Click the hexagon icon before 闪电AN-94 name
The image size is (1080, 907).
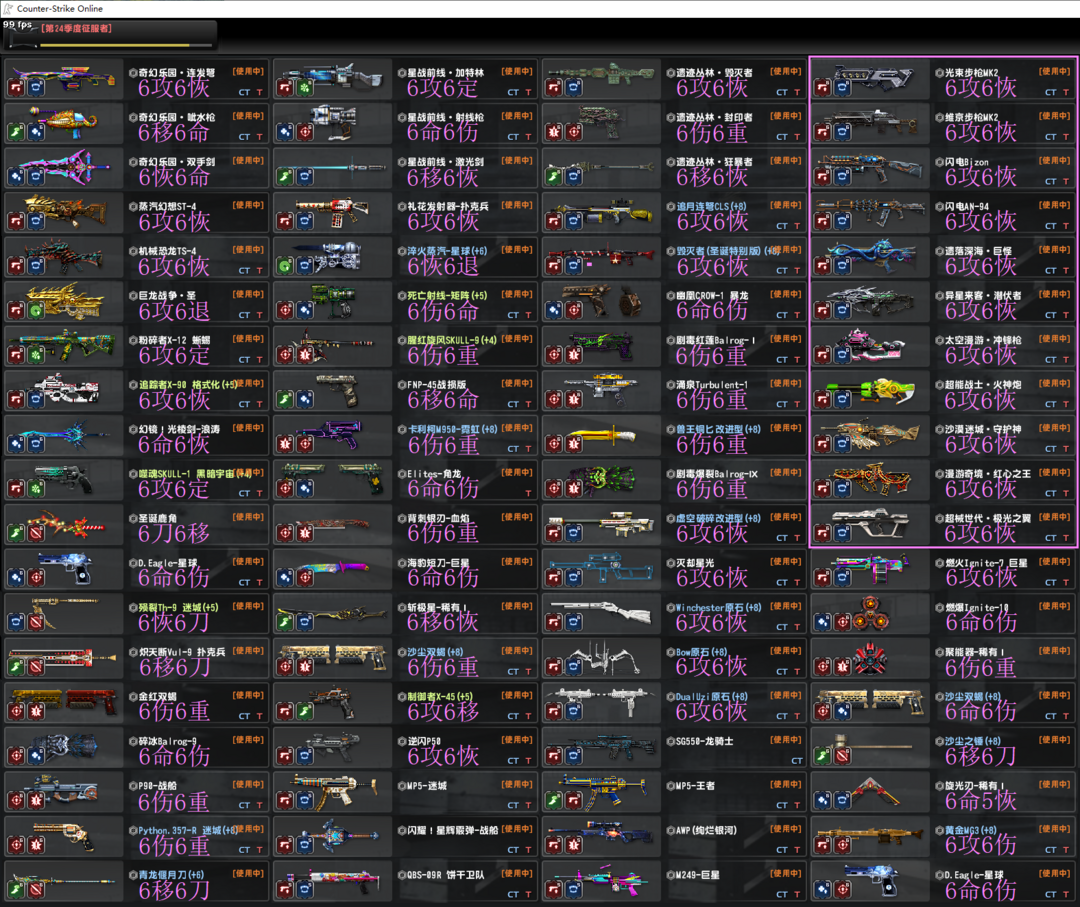click(939, 207)
